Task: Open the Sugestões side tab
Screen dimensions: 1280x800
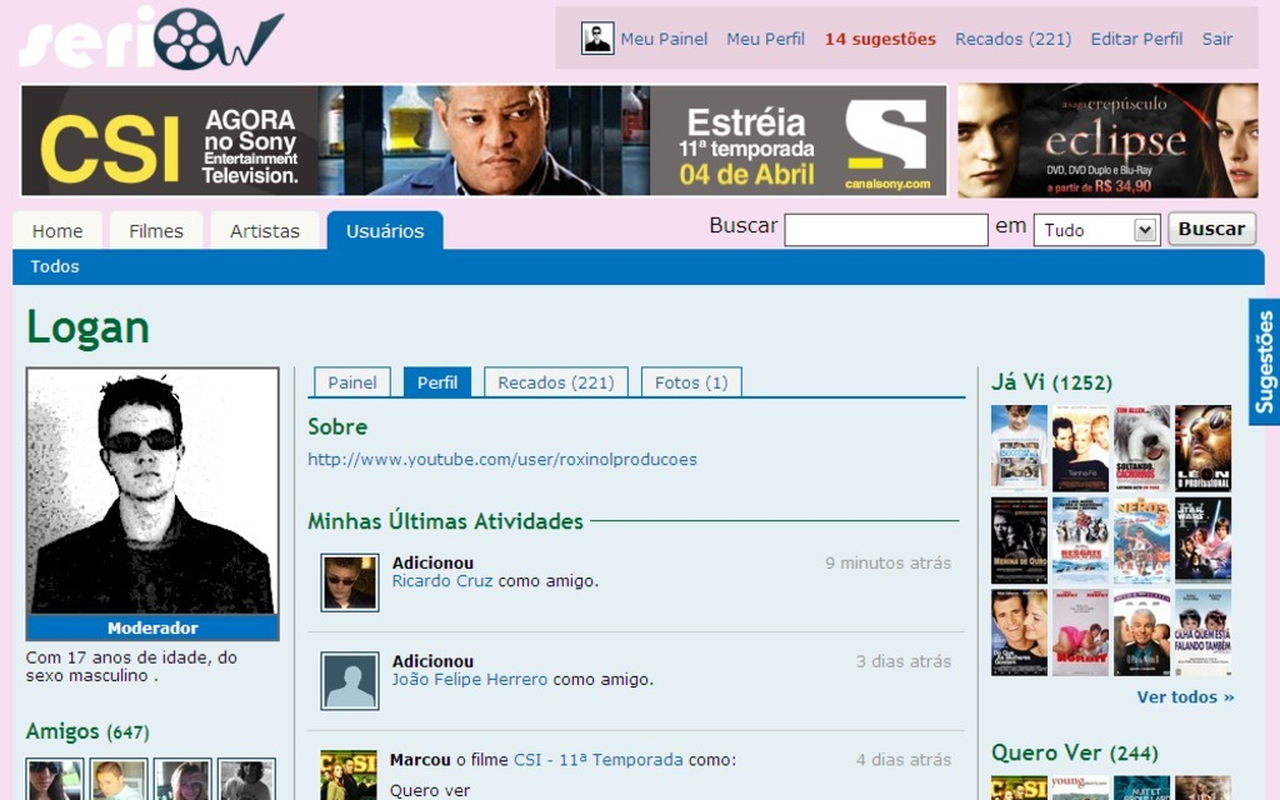Action: click(x=1265, y=362)
